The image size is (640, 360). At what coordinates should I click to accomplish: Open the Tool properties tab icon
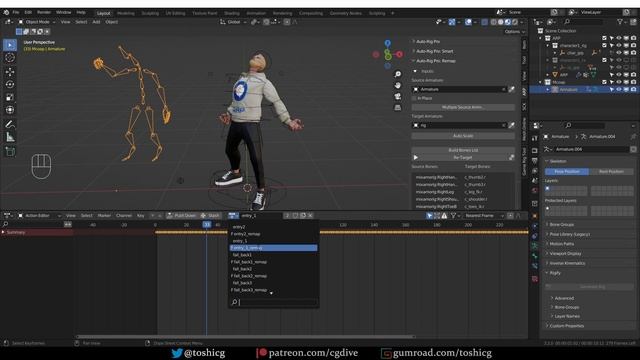535,139
